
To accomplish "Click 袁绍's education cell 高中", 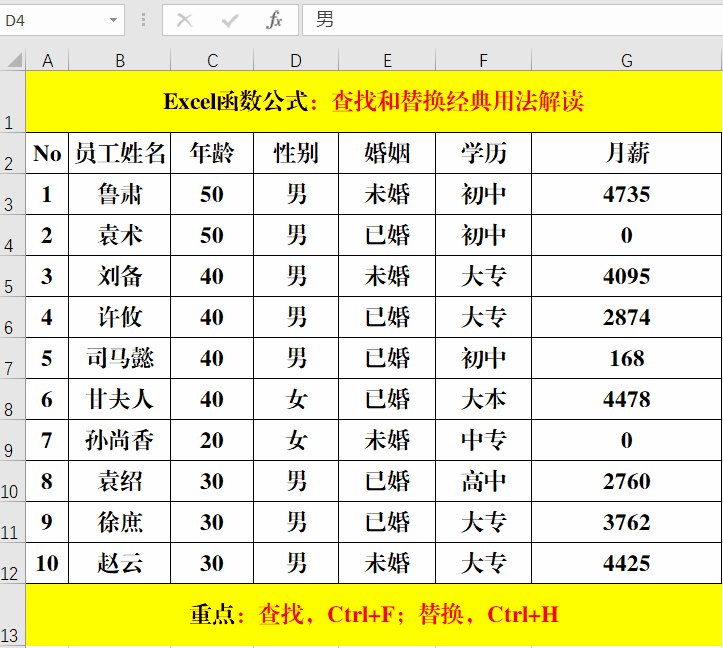I will pos(483,481).
